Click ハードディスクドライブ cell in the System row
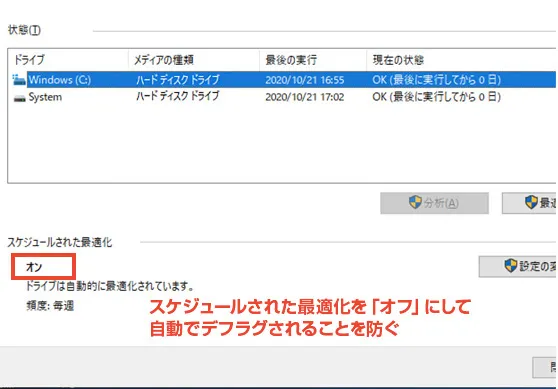 (177, 96)
